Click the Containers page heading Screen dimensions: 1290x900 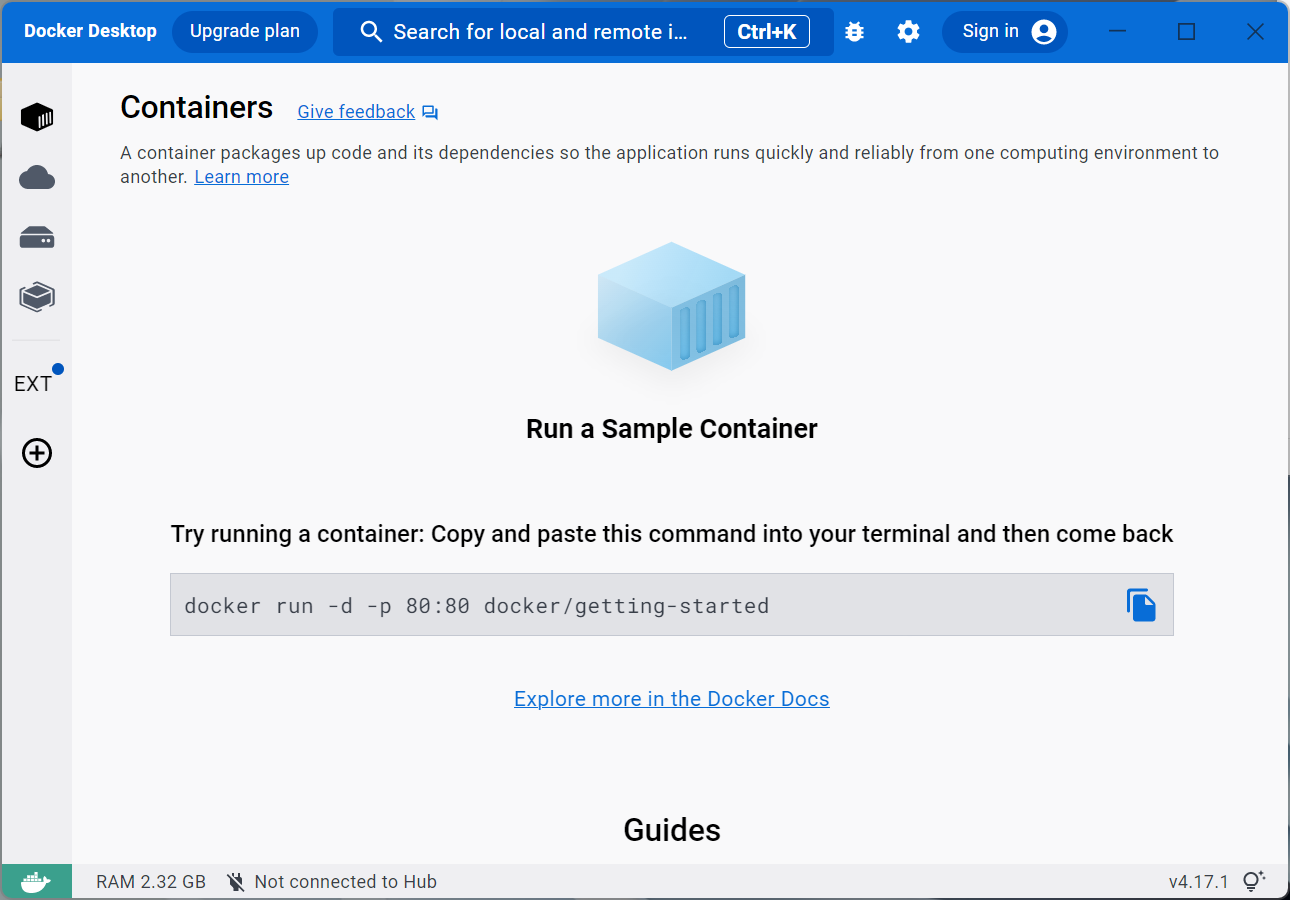197,108
